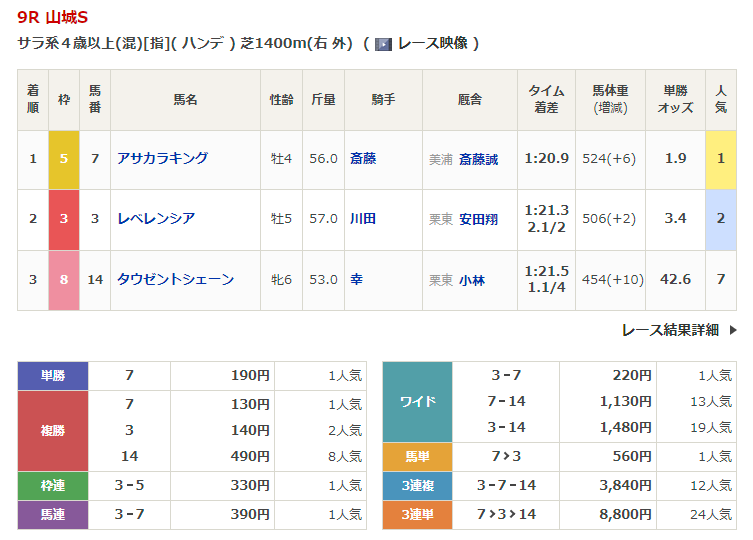753x540 pixels.
Task: Open horse タウゼントシェーン profile link
Action: pyautogui.click(x=175, y=279)
